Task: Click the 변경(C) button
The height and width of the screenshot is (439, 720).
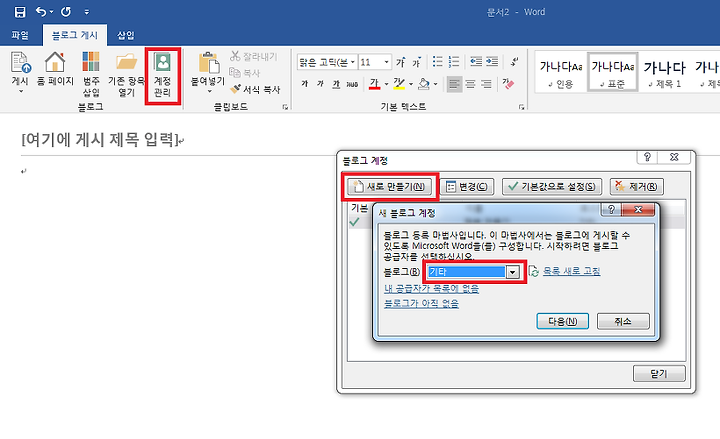Action: point(467,186)
